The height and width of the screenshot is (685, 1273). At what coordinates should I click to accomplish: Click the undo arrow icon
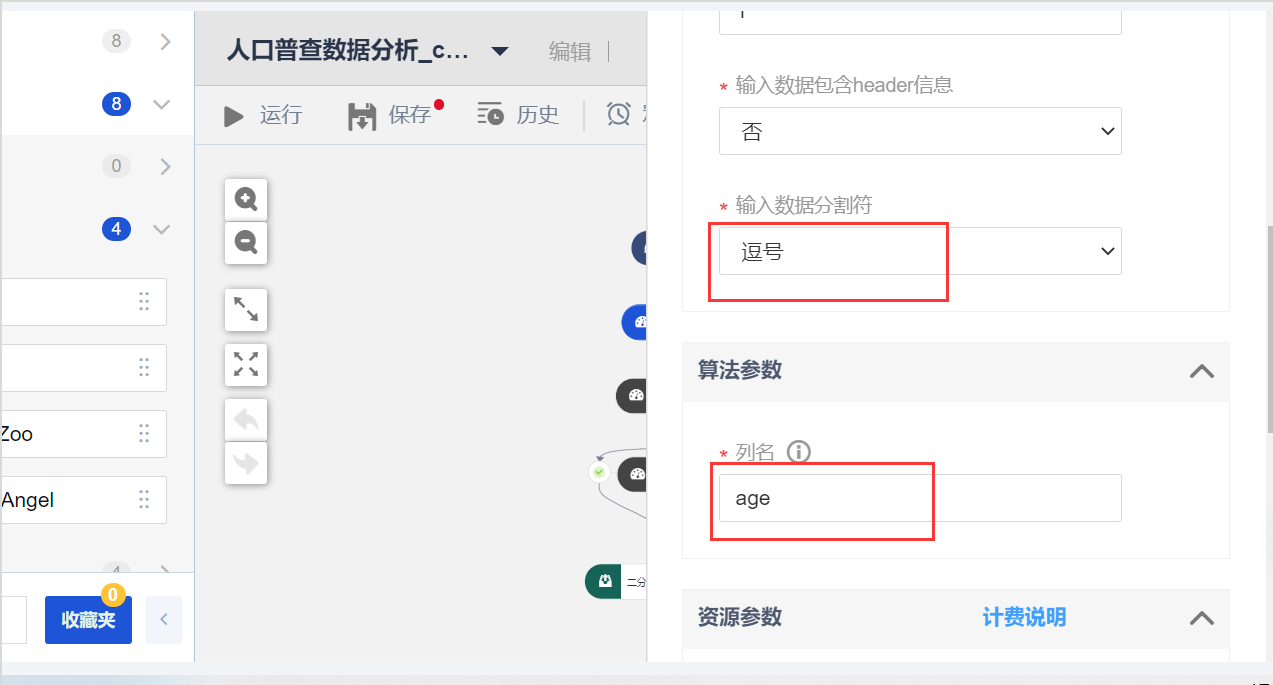click(246, 419)
